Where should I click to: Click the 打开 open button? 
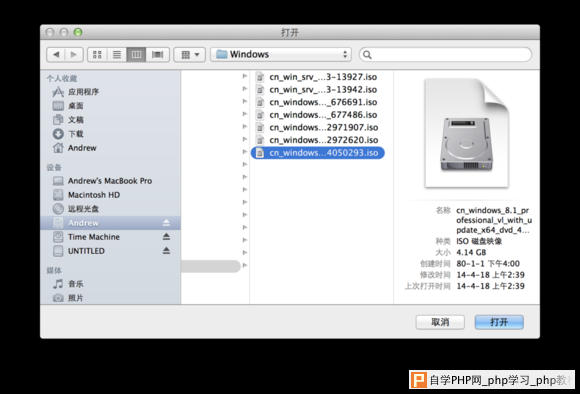click(499, 322)
